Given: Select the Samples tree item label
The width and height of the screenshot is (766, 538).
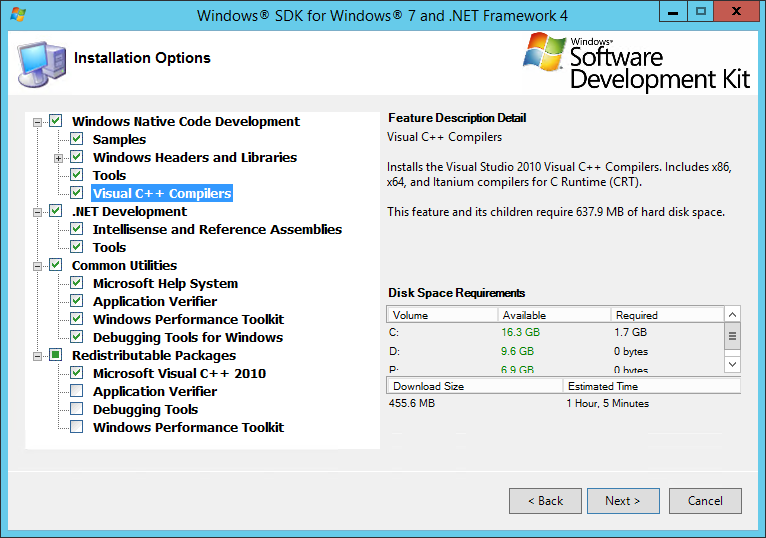Looking at the screenshot, I should pyautogui.click(x=119, y=139).
